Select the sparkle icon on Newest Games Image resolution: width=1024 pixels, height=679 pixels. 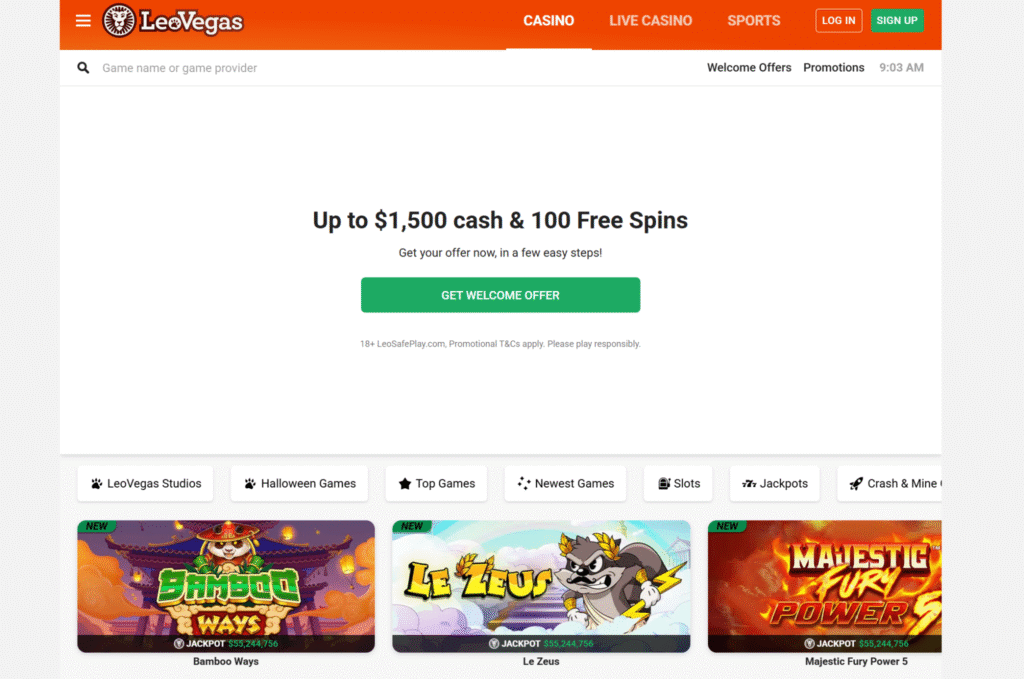click(x=524, y=484)
